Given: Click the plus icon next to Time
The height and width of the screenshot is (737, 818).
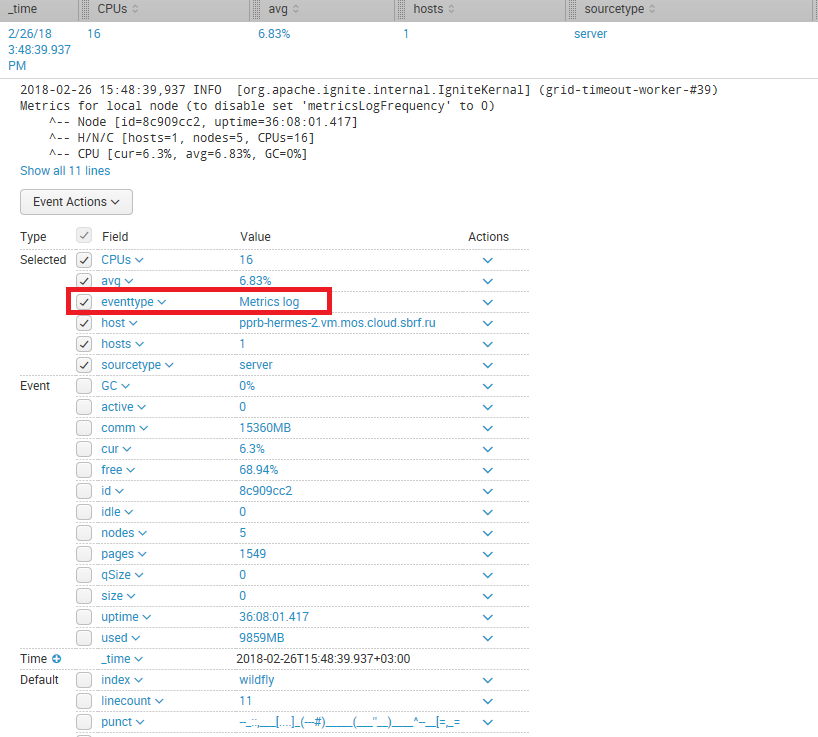Looking at the screenshot, I should click(56, 659).
